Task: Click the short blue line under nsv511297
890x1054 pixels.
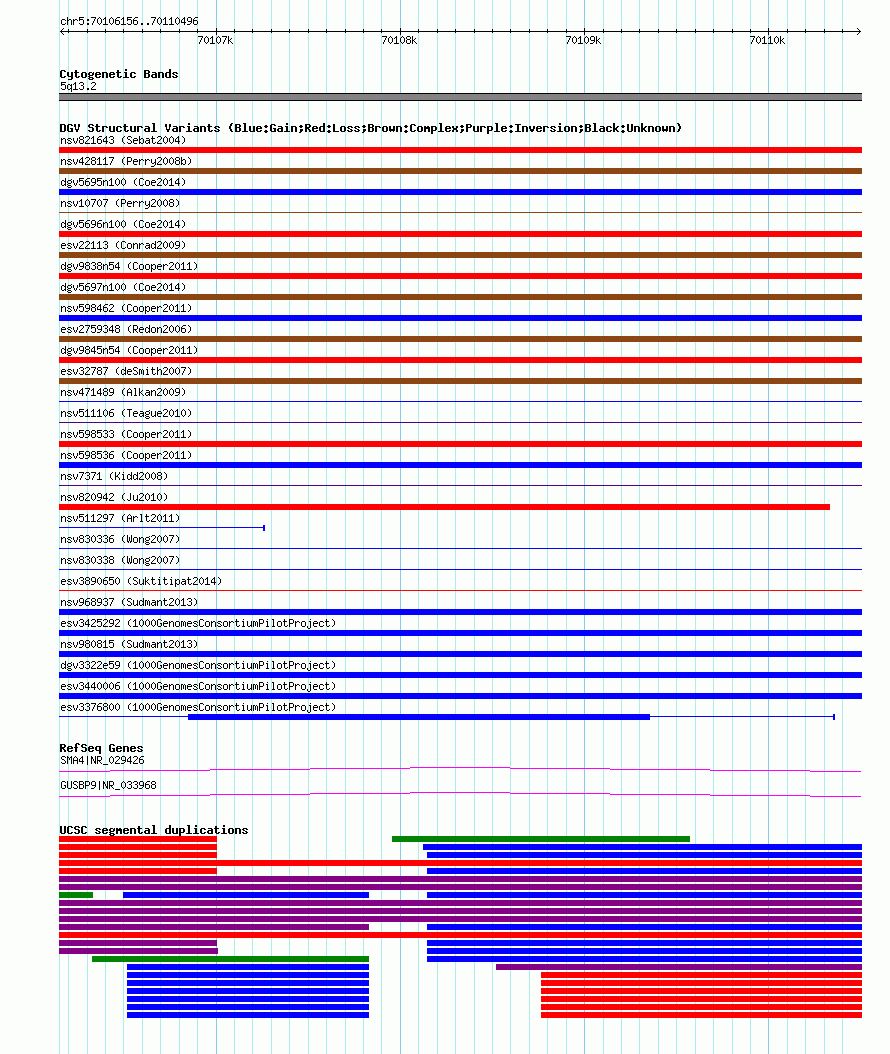Action: coord(162,528)
